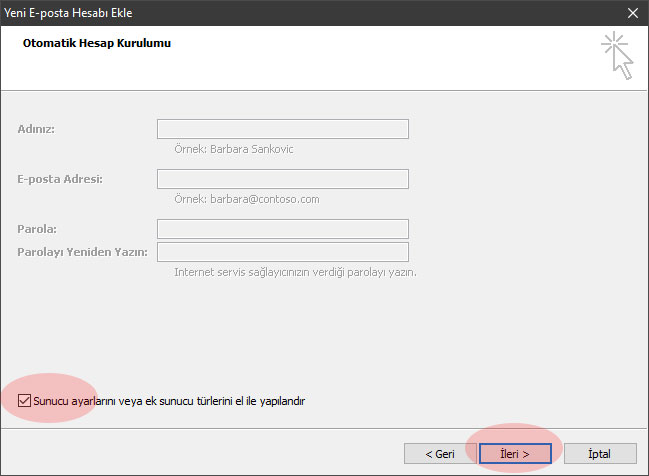Screen dimensions: 649x476
Task: Click the E-posta Adresi: label
Action: (x=60, y=179)
